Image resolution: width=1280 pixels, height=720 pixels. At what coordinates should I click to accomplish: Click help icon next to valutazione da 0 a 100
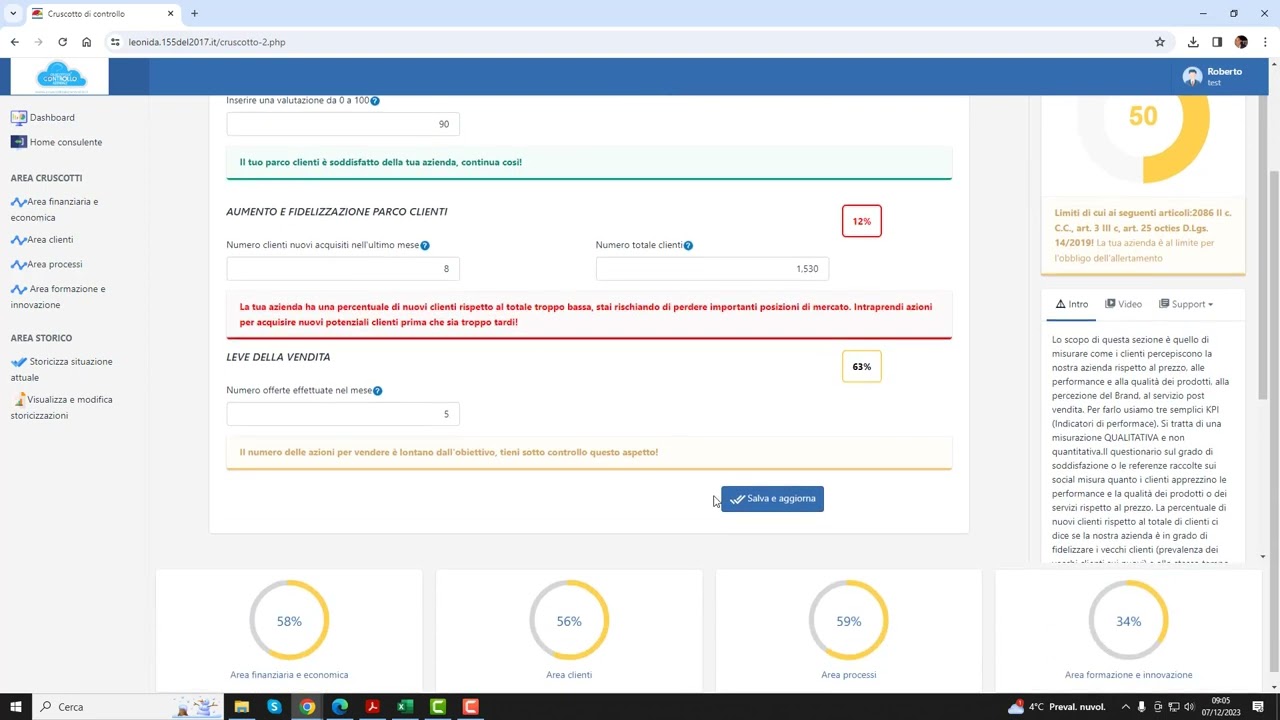pos(375,101)
